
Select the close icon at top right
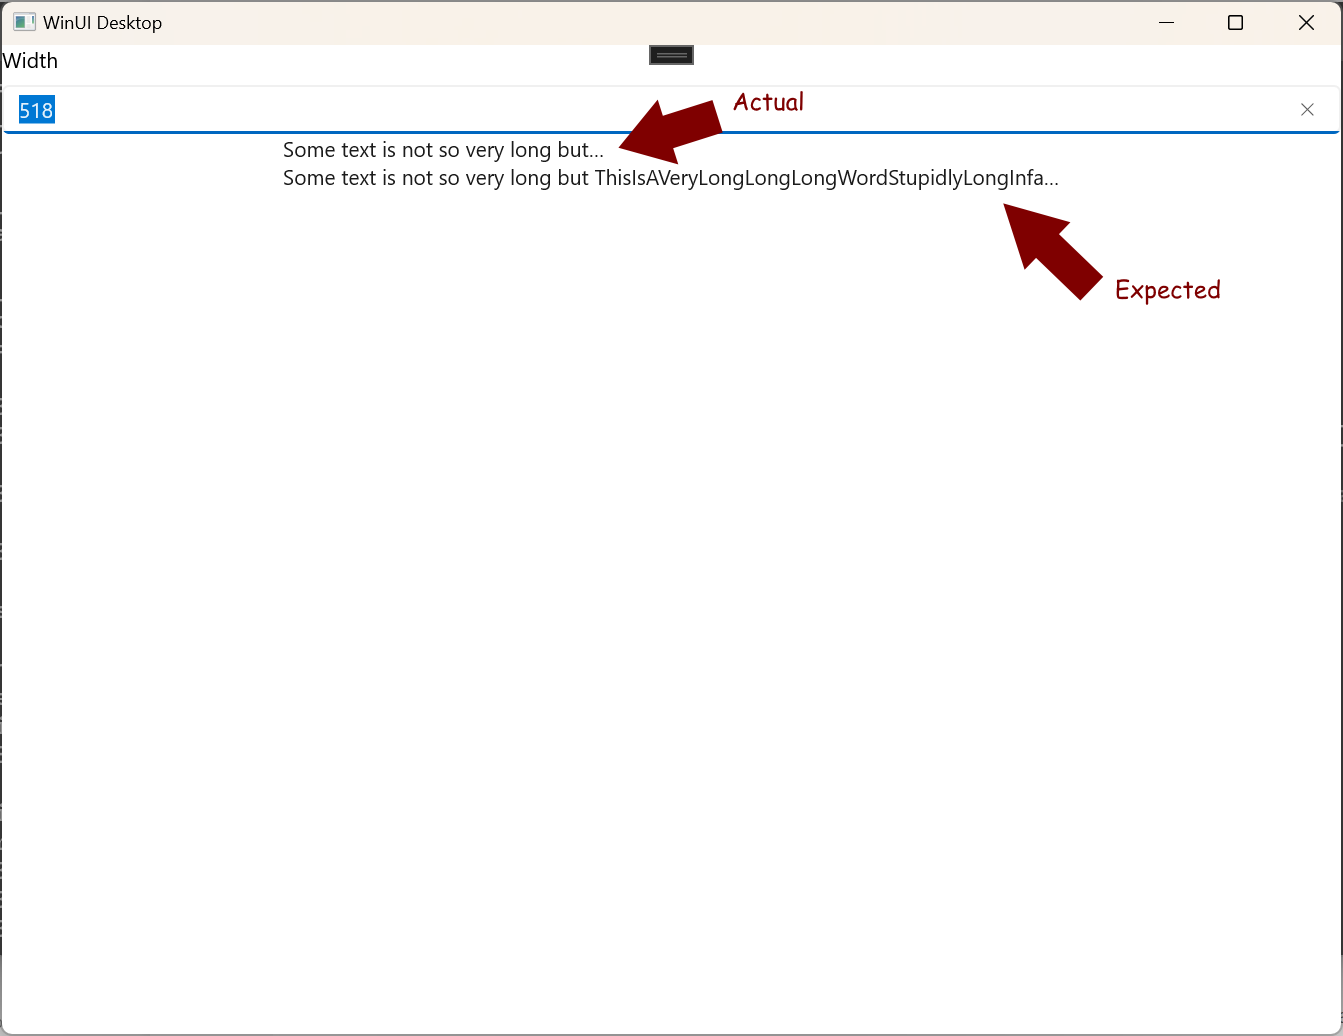[1306, 22]
